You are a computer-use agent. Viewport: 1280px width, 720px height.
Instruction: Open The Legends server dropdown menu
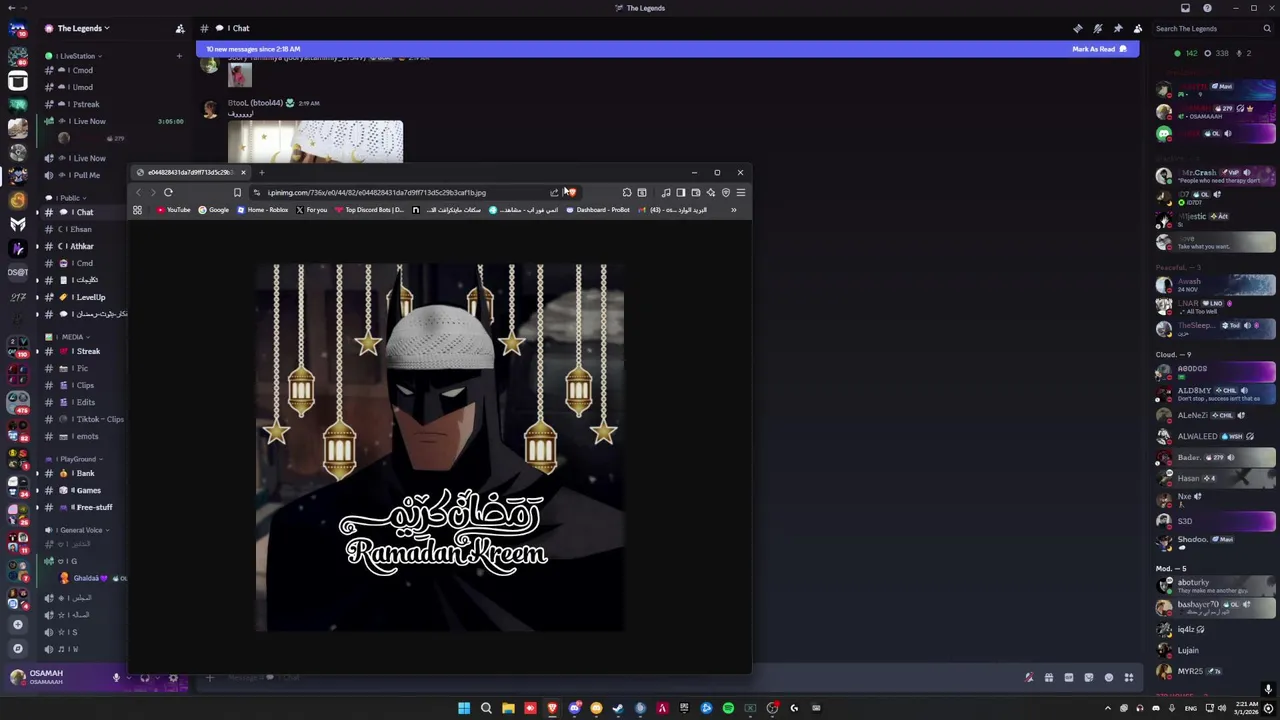click(x=83, y=28)
